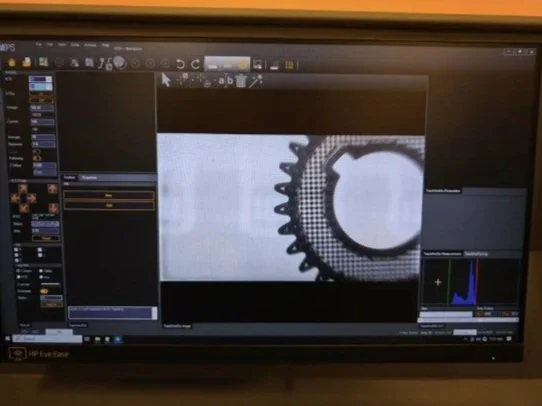Viewport: 542px width, 406px height.
Task: Click the upper arrow of the separate right-hand pair
Action: tap(53, 189)
